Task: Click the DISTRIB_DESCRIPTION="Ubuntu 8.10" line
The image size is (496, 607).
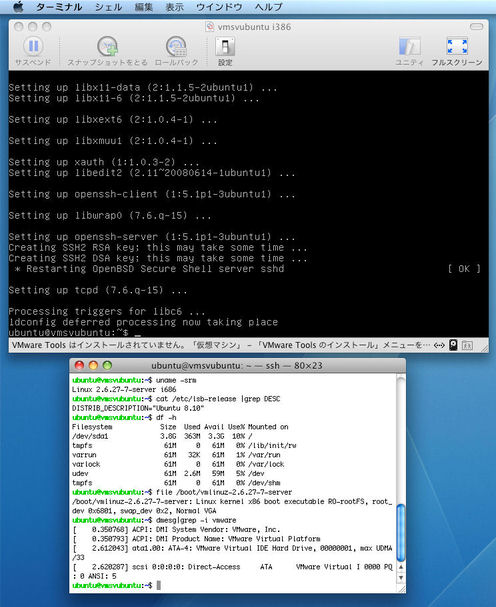Action: [x=138, y=408]
